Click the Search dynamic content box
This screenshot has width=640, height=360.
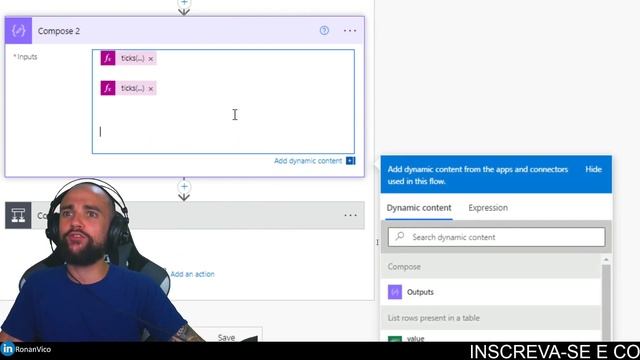[x=496, y=237]
